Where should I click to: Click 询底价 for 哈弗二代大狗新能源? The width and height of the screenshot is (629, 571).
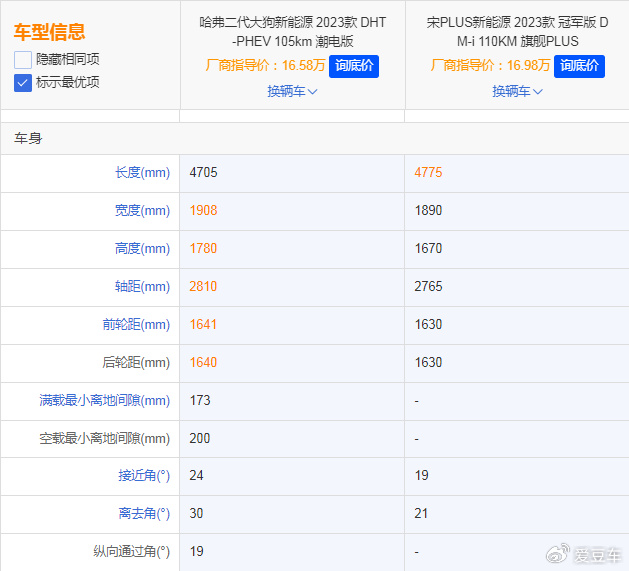(354, 66)
